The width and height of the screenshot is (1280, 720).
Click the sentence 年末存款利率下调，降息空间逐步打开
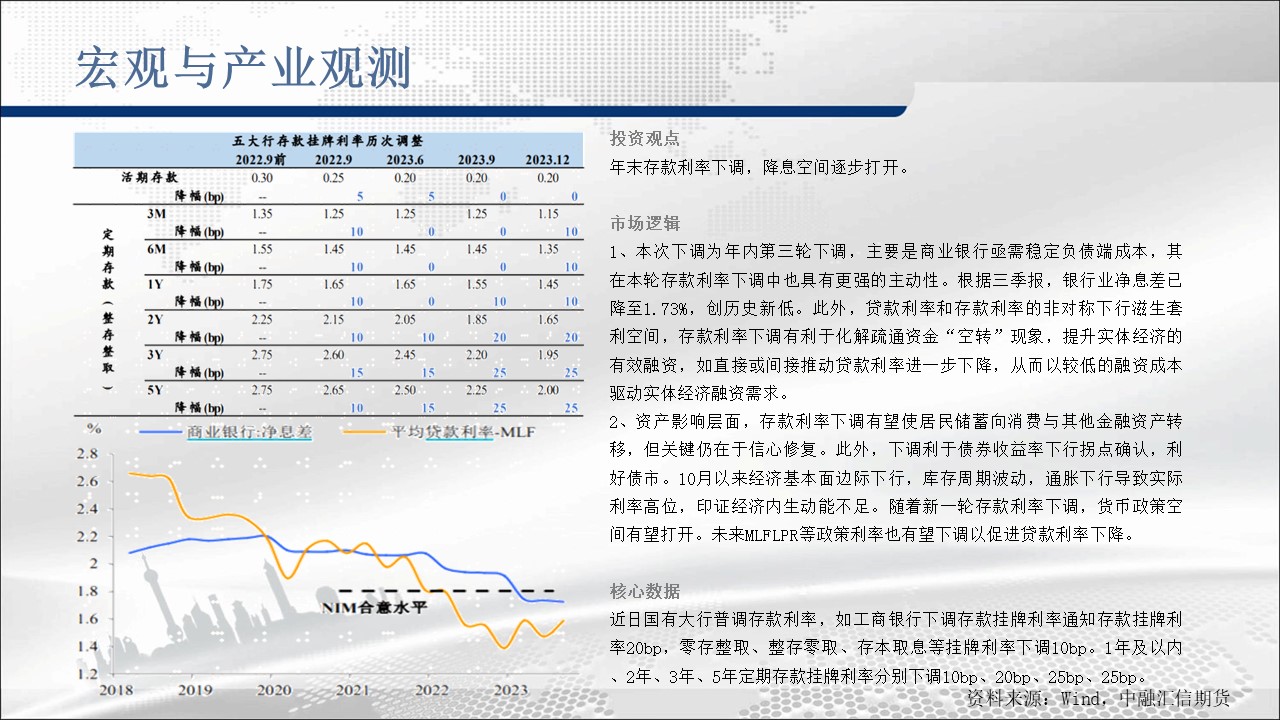click(x=759, y=167)
